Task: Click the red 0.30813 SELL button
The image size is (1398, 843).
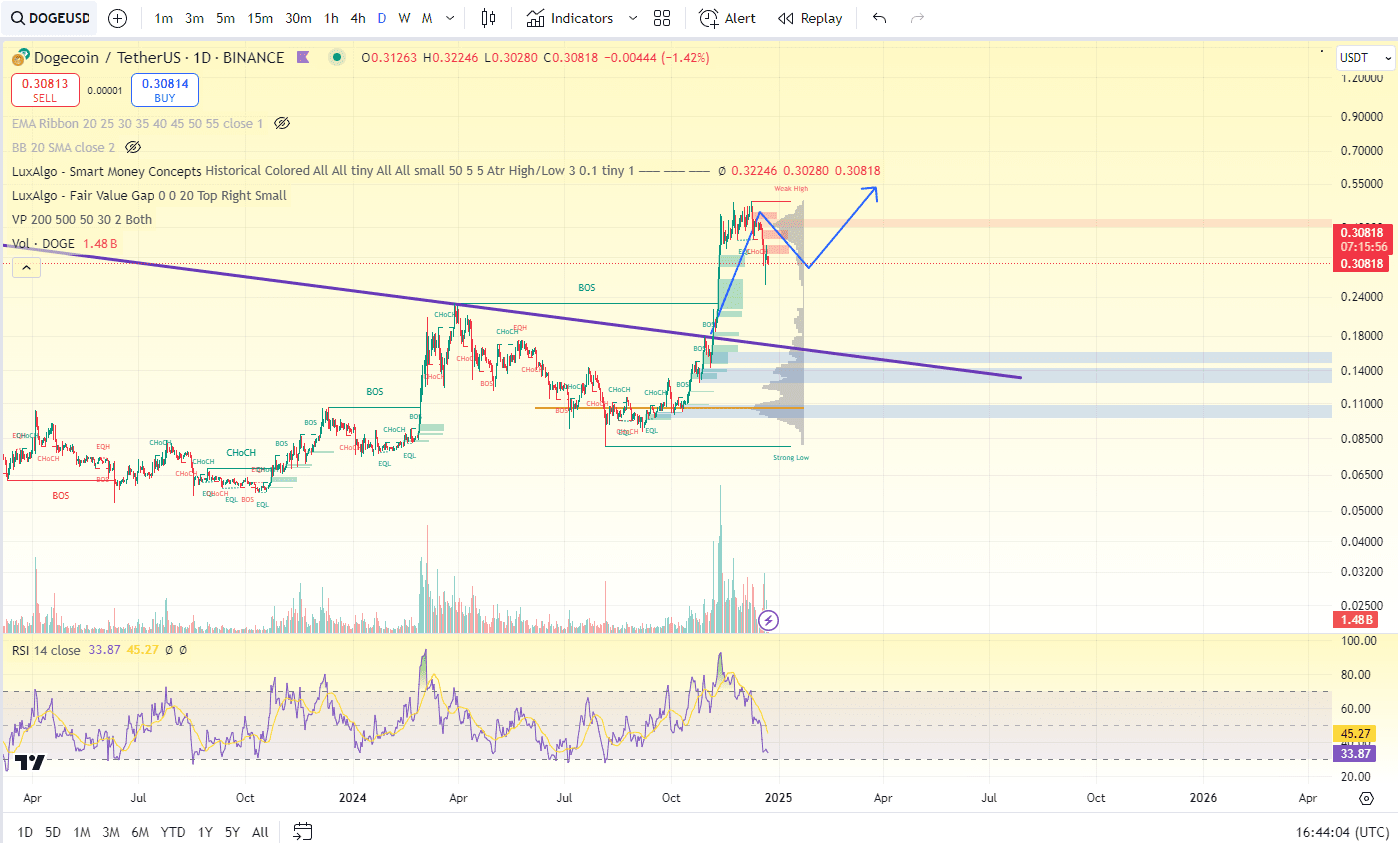Action: click(46, 90)
